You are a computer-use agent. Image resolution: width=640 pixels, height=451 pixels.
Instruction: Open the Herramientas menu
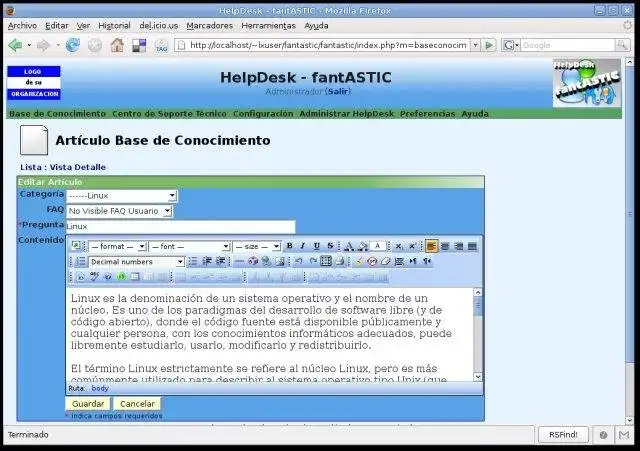(x=268, y=26)
